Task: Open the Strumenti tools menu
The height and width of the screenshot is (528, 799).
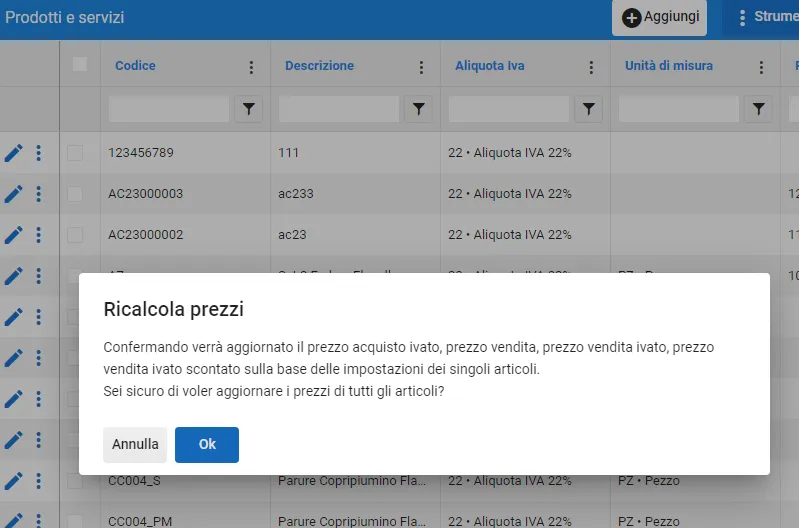Action: click(x=762, y=17)
